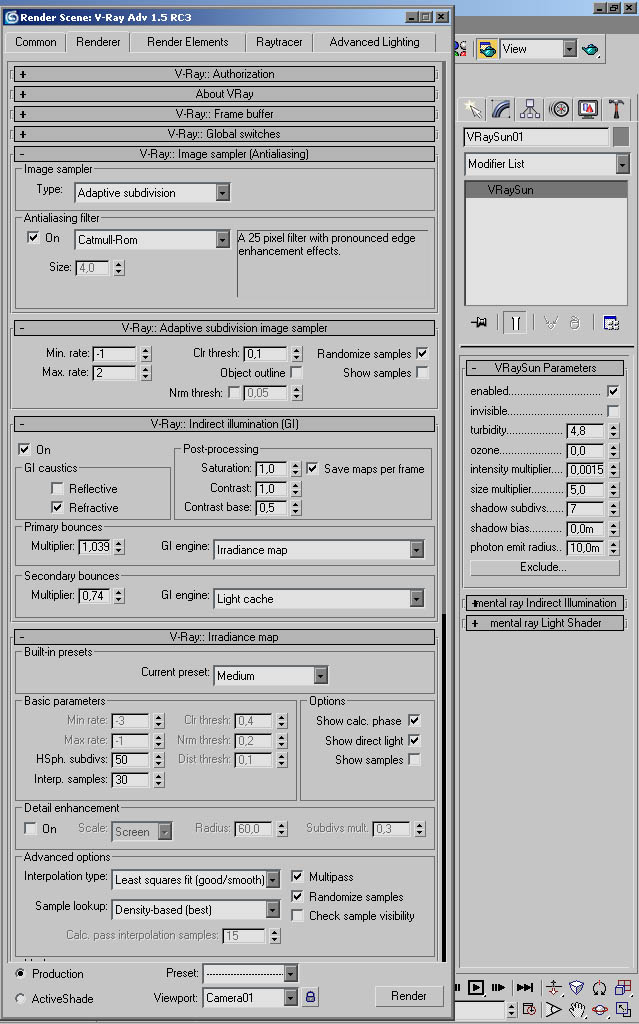The height and width of the screenshot is (1024, 639).
Task: Click the Play Animation button
Action: [x=476, y=987]
